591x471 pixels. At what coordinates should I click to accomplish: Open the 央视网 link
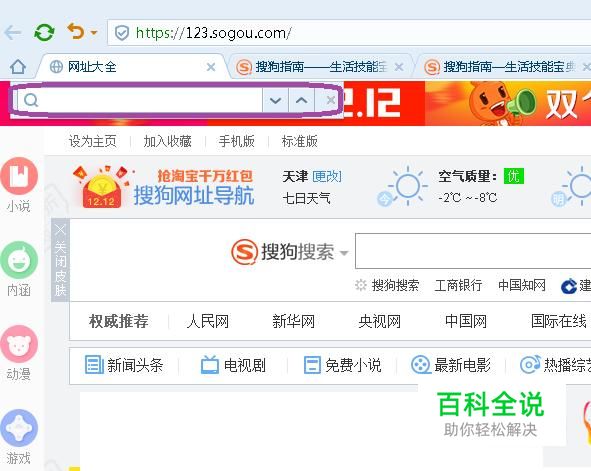[x=380, y=321]
